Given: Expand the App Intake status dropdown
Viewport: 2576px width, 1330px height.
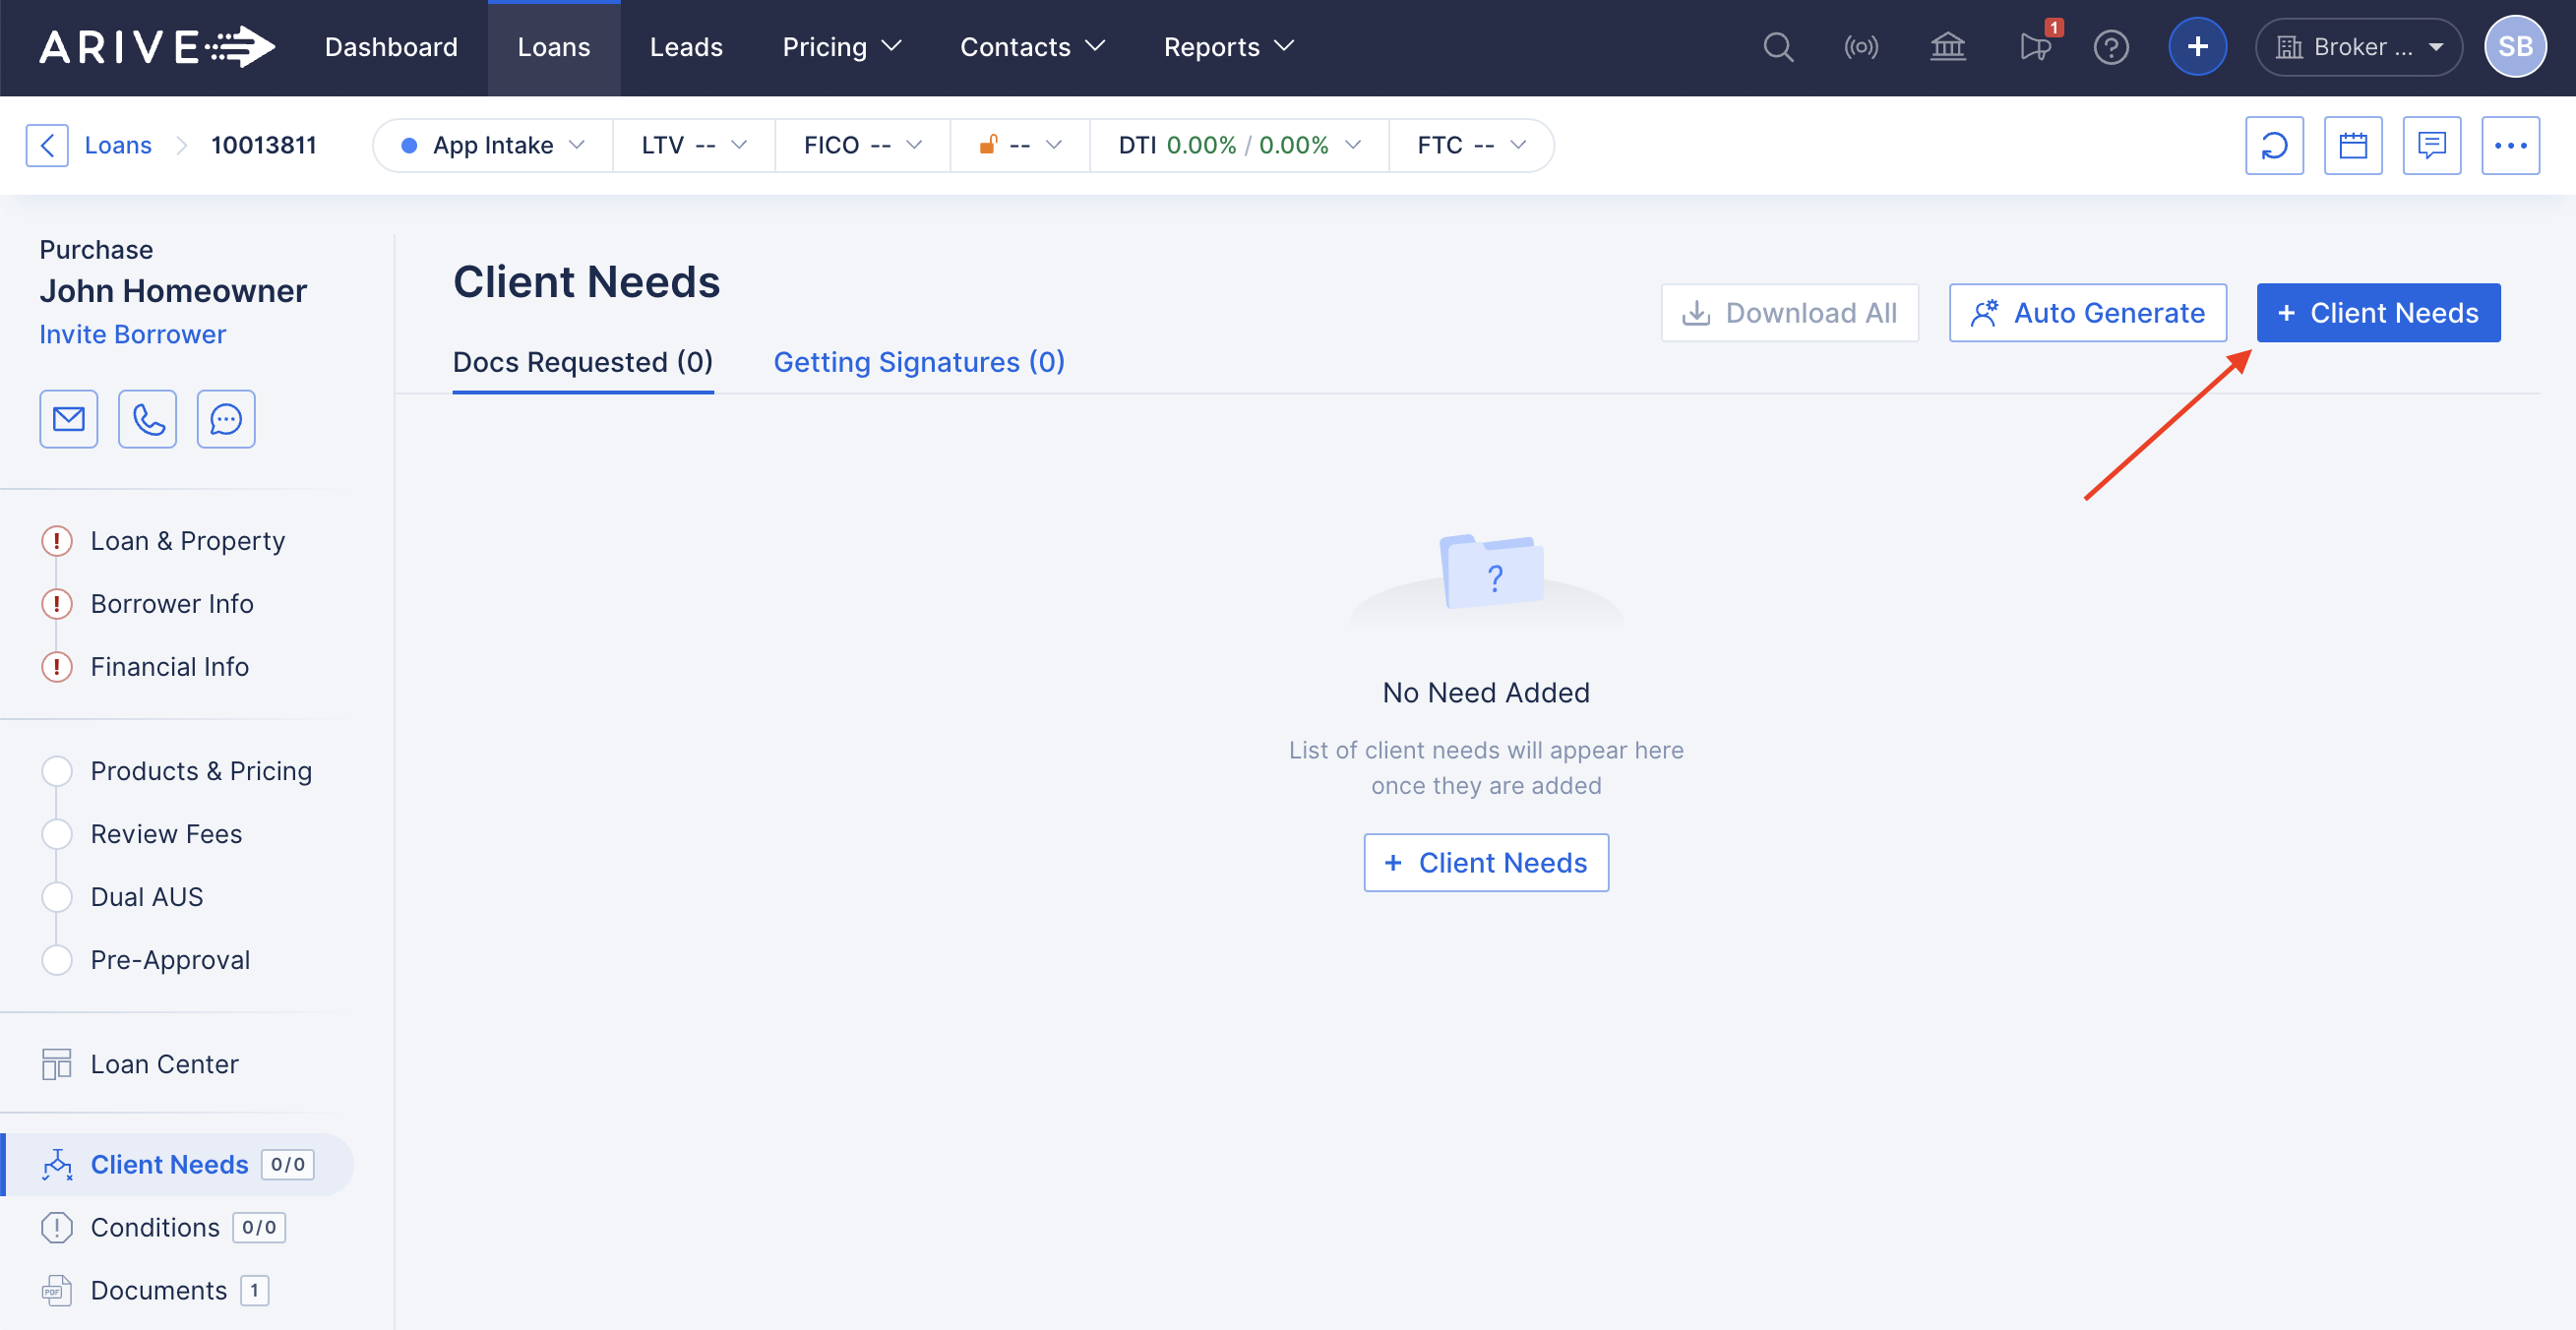Looking at the screenshot, I should (x=493, y=146).
